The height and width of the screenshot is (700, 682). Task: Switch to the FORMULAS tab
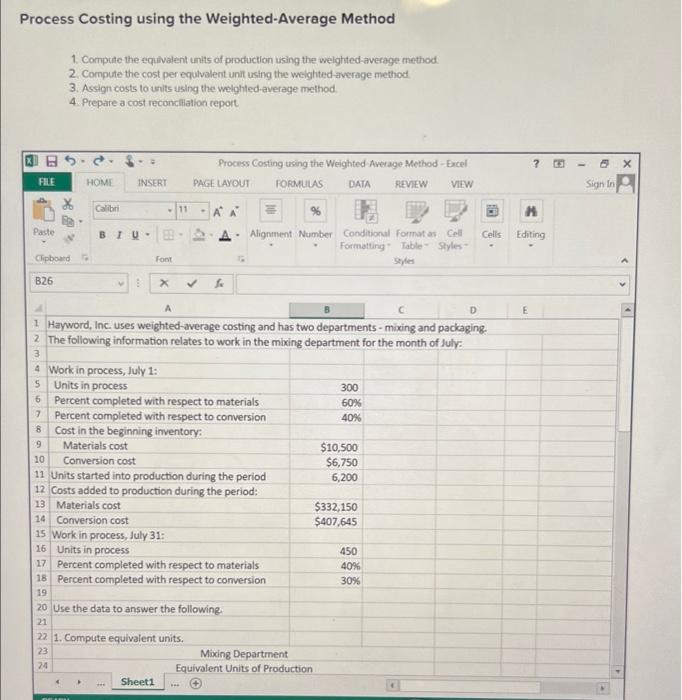pos(299,184)
